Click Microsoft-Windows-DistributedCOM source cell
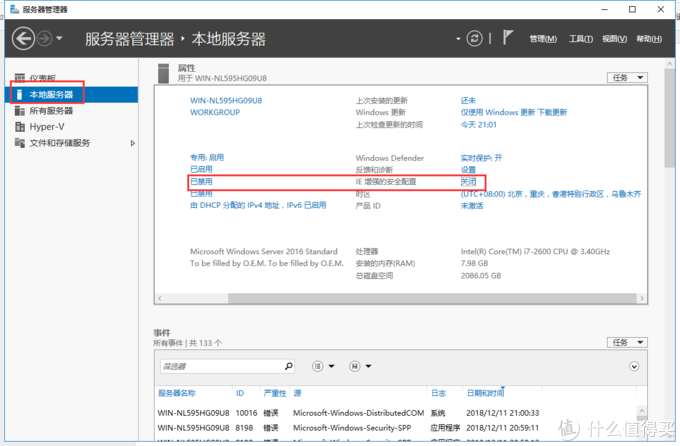The image size is (680, 446). (x=359, y=413)
